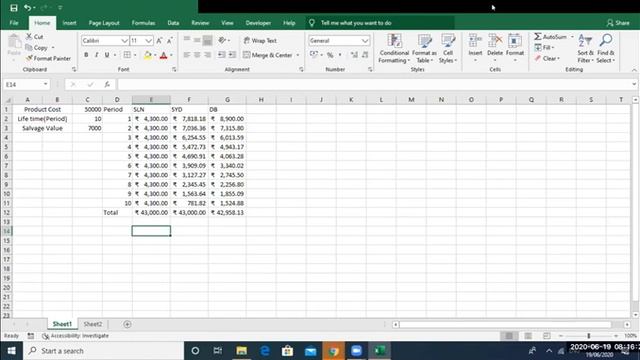Open File tab
This screenshot has width=640, height=360.
pyautogui.click(x=14, y=23)
